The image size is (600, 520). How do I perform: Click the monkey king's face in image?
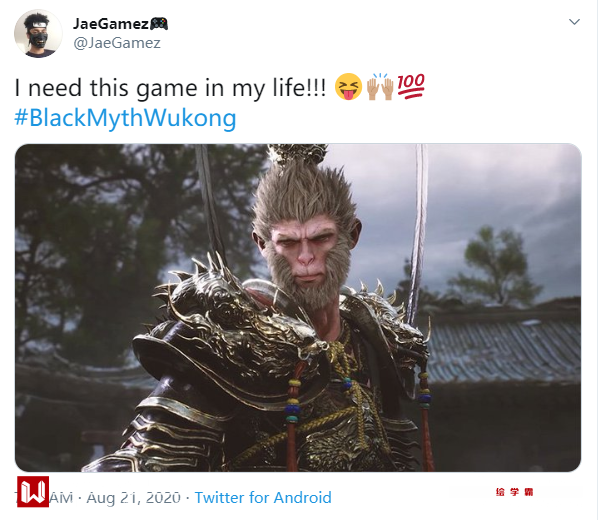click(x=306, y=253)
